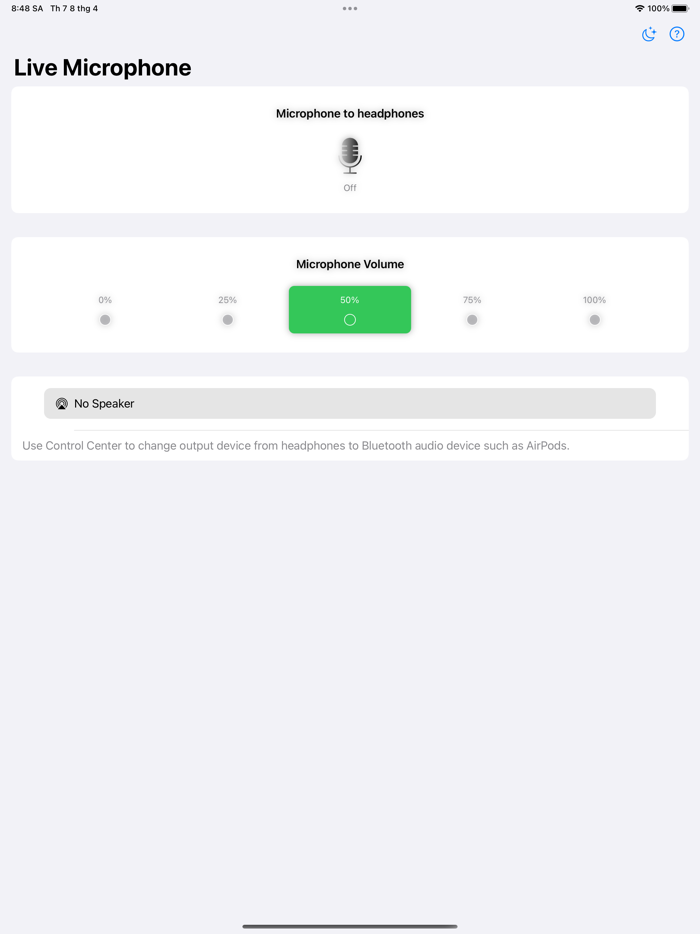This screenshot has width=700, height=934.
Task: Open help via the question mark icon
Action: pyautogui.click(x=677, y=34)
